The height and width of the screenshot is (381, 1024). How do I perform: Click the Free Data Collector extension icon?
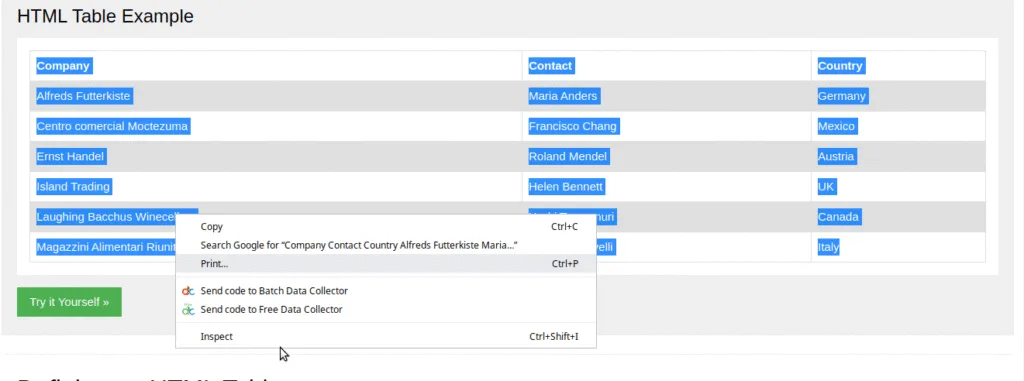(188, 309)
